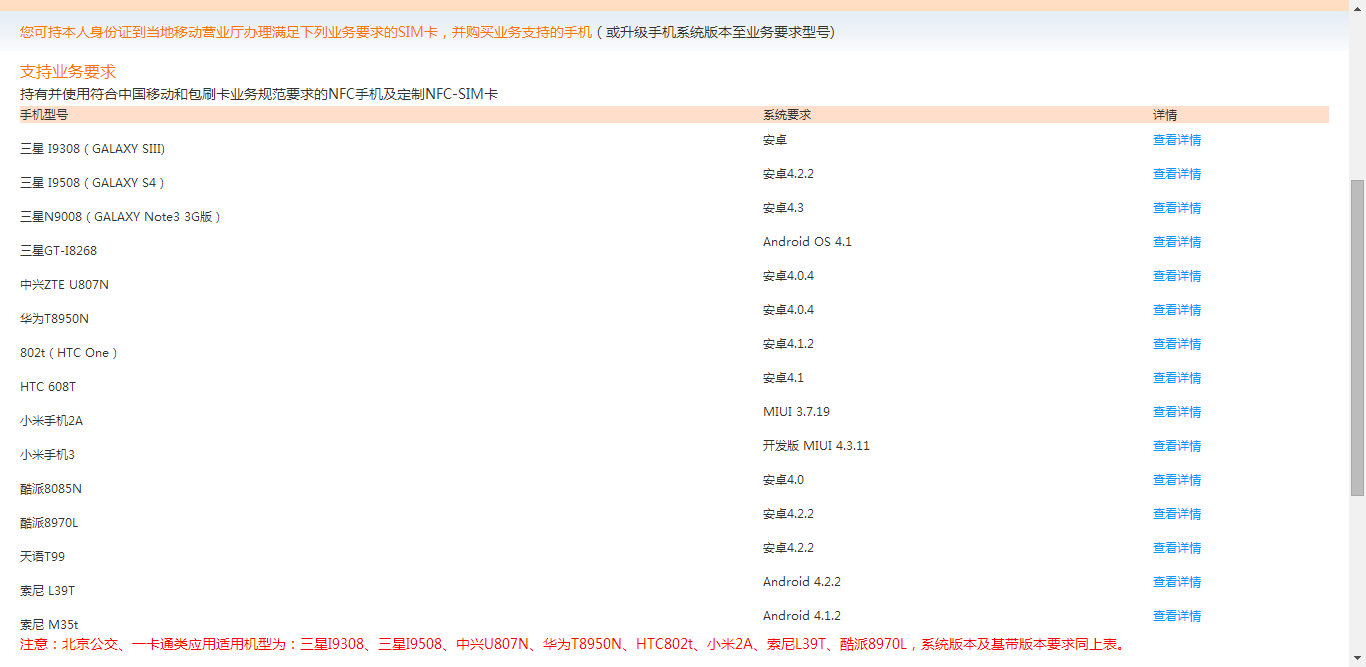The height and width of the screenshot is (667, 1366).
Task: Open 查看详情 for 酷派8970L
Action: (x=1177, y=514)
